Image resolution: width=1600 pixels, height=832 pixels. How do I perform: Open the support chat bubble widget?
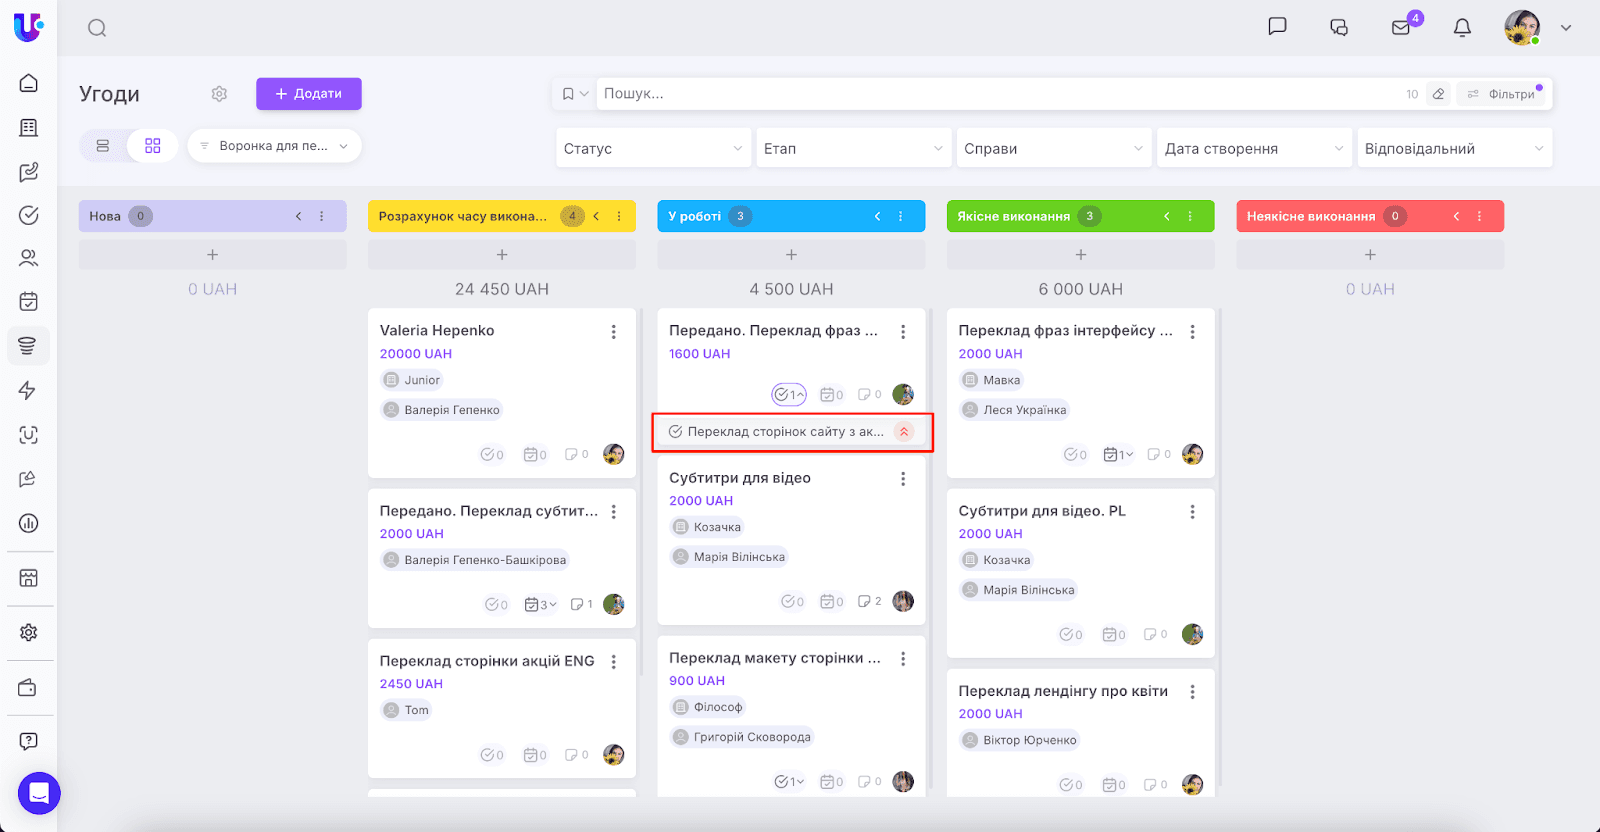[39, 793]
